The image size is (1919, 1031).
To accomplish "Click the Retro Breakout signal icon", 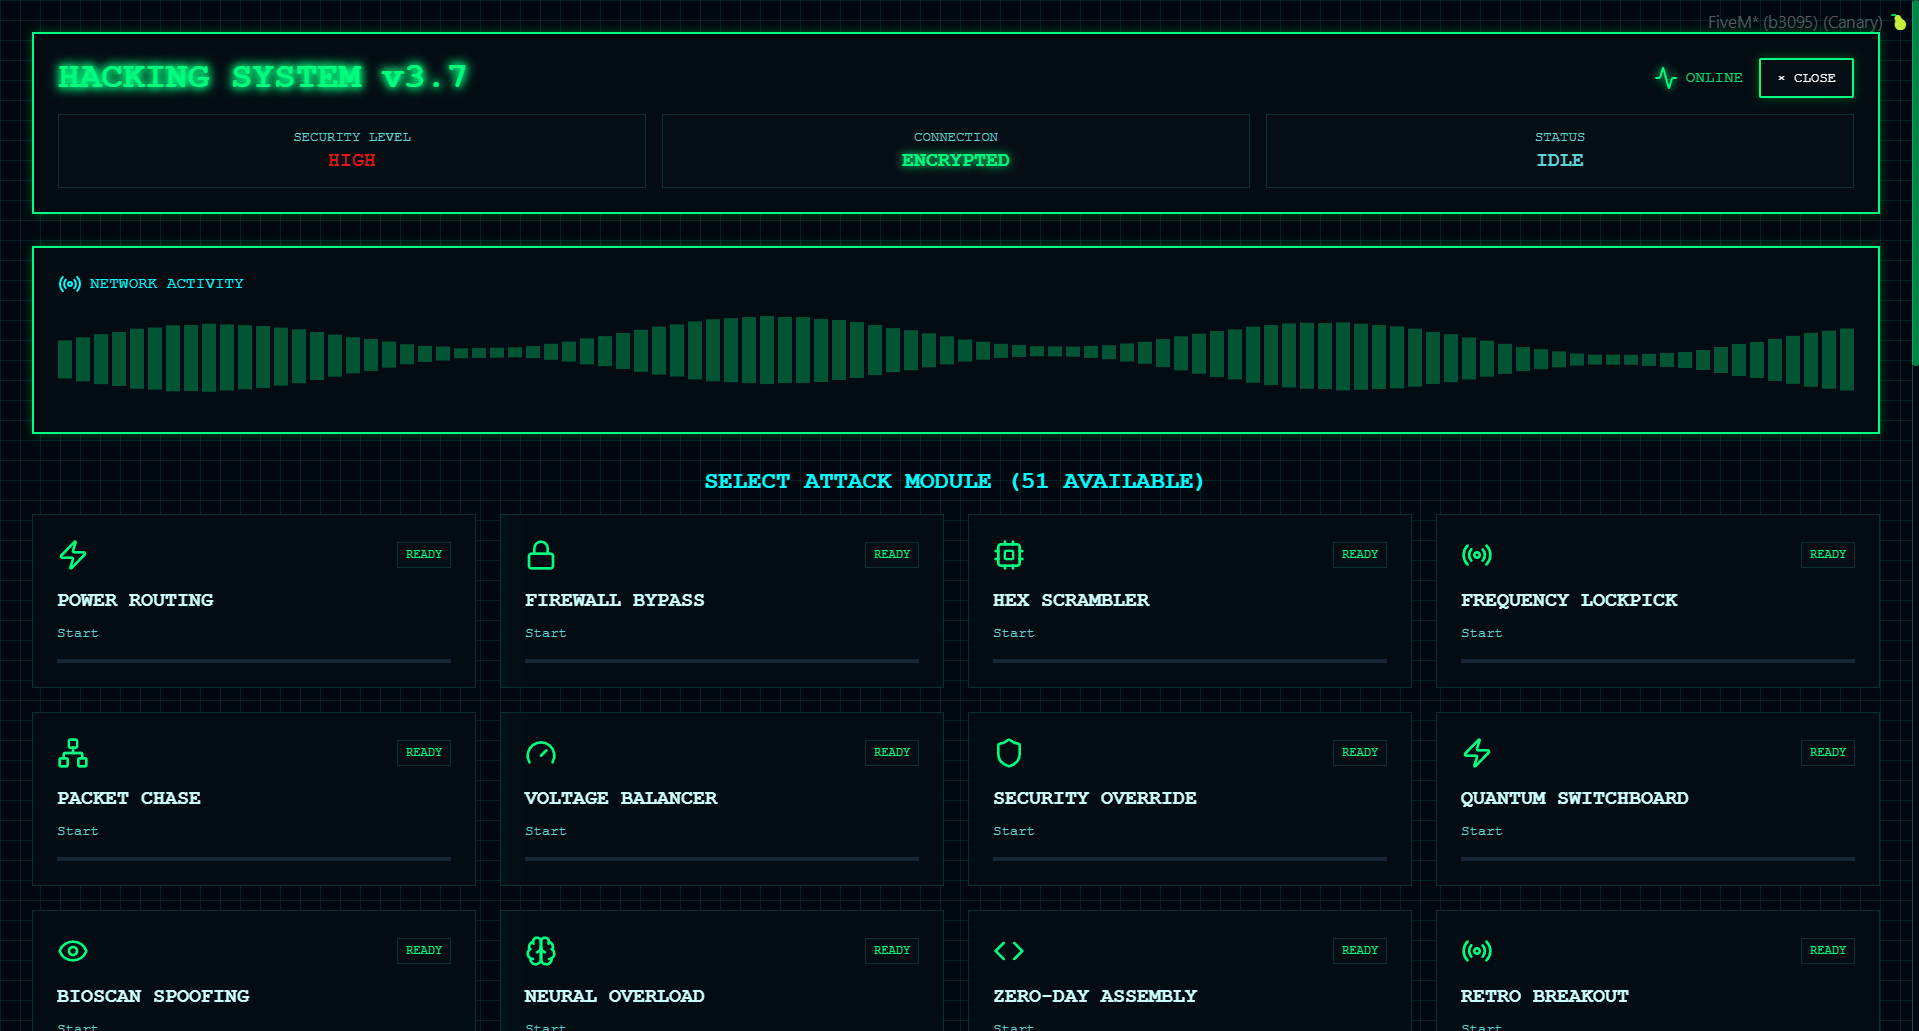I will pos(1477,951).
